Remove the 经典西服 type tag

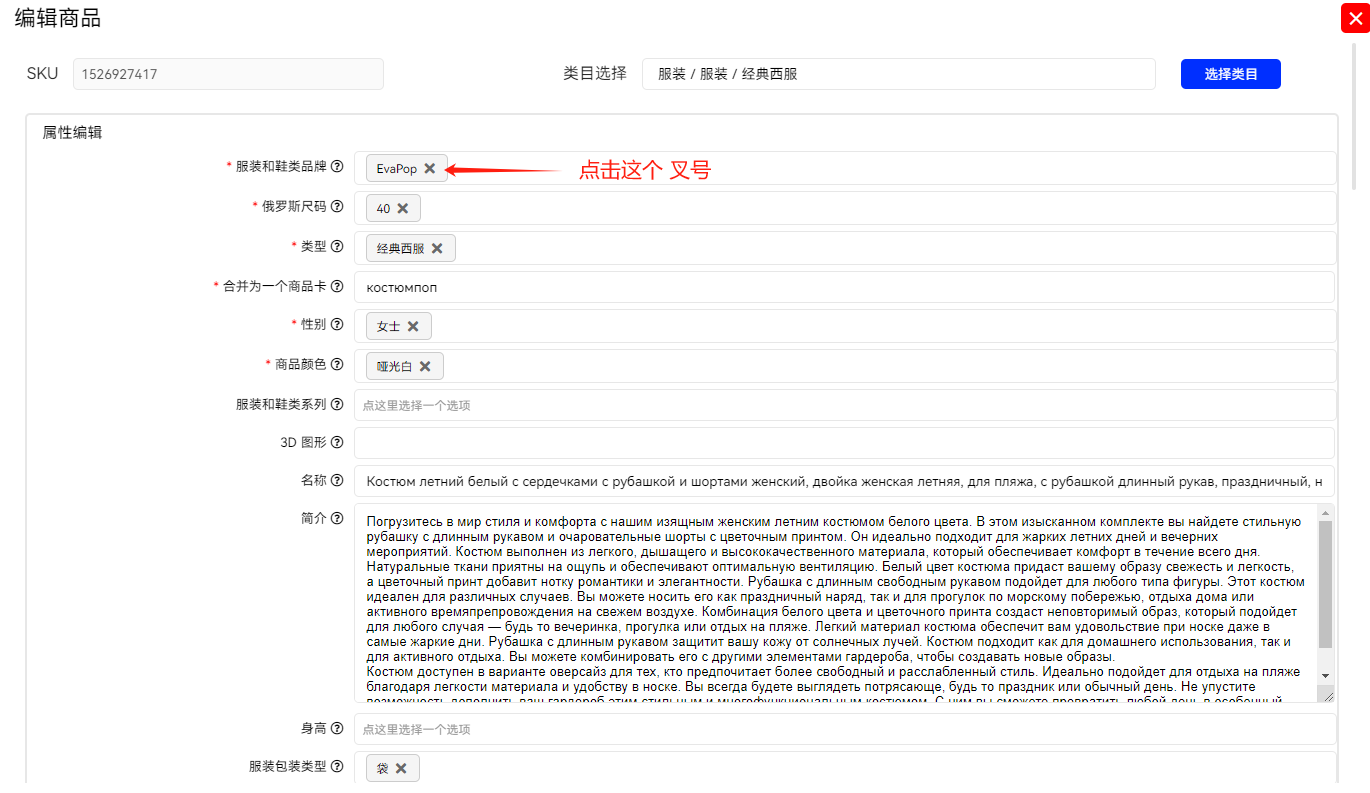(x=437, y=248)
